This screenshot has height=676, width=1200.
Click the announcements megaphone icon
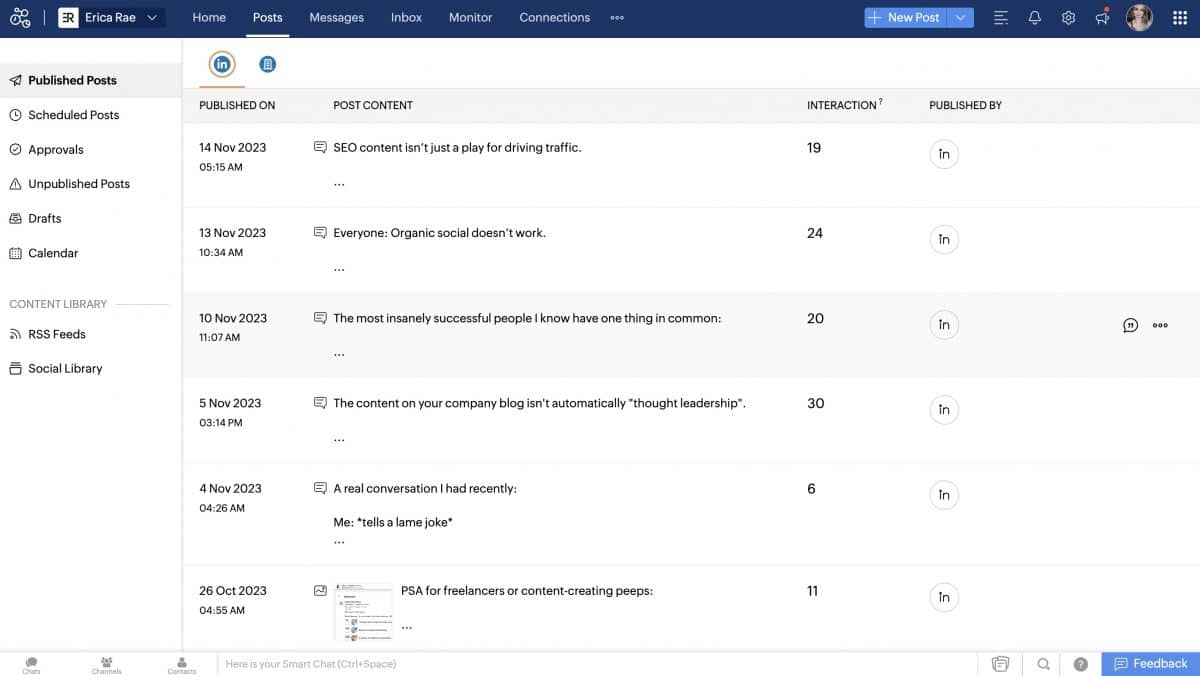[x=1102, y=18]
